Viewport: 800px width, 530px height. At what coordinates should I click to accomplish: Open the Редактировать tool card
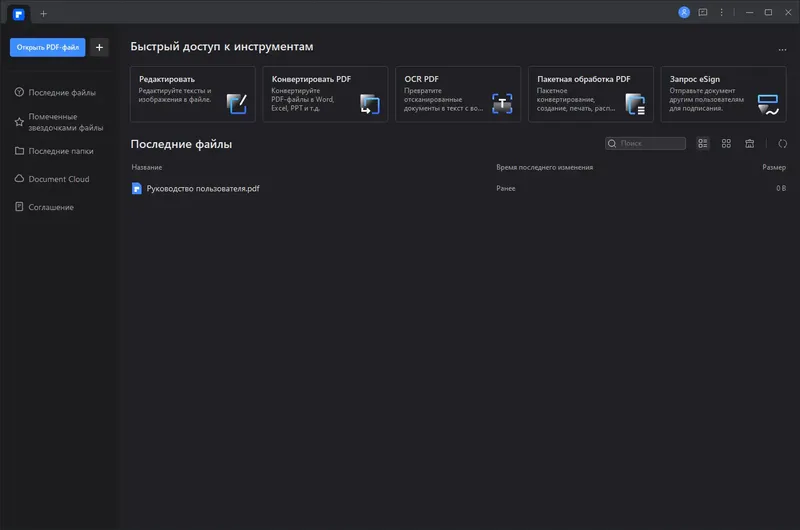[x=193, y=94]
